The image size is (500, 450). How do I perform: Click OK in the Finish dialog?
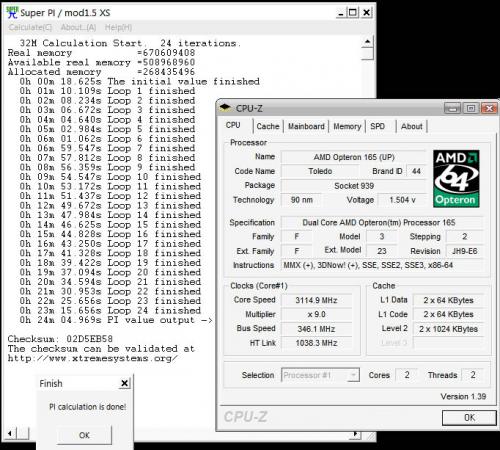[84, 435]
